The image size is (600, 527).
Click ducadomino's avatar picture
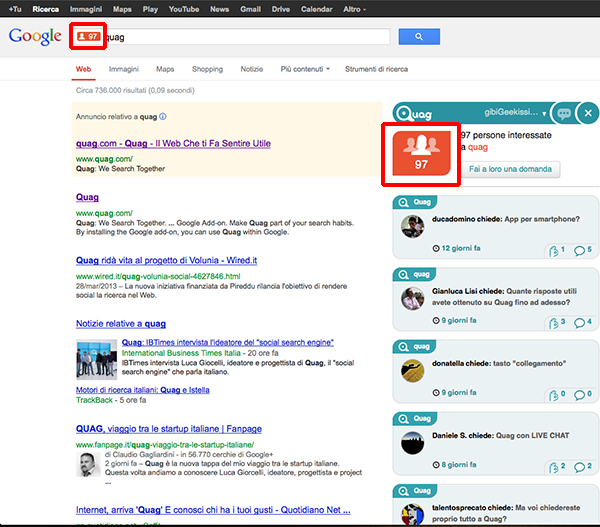pos(412,226)
